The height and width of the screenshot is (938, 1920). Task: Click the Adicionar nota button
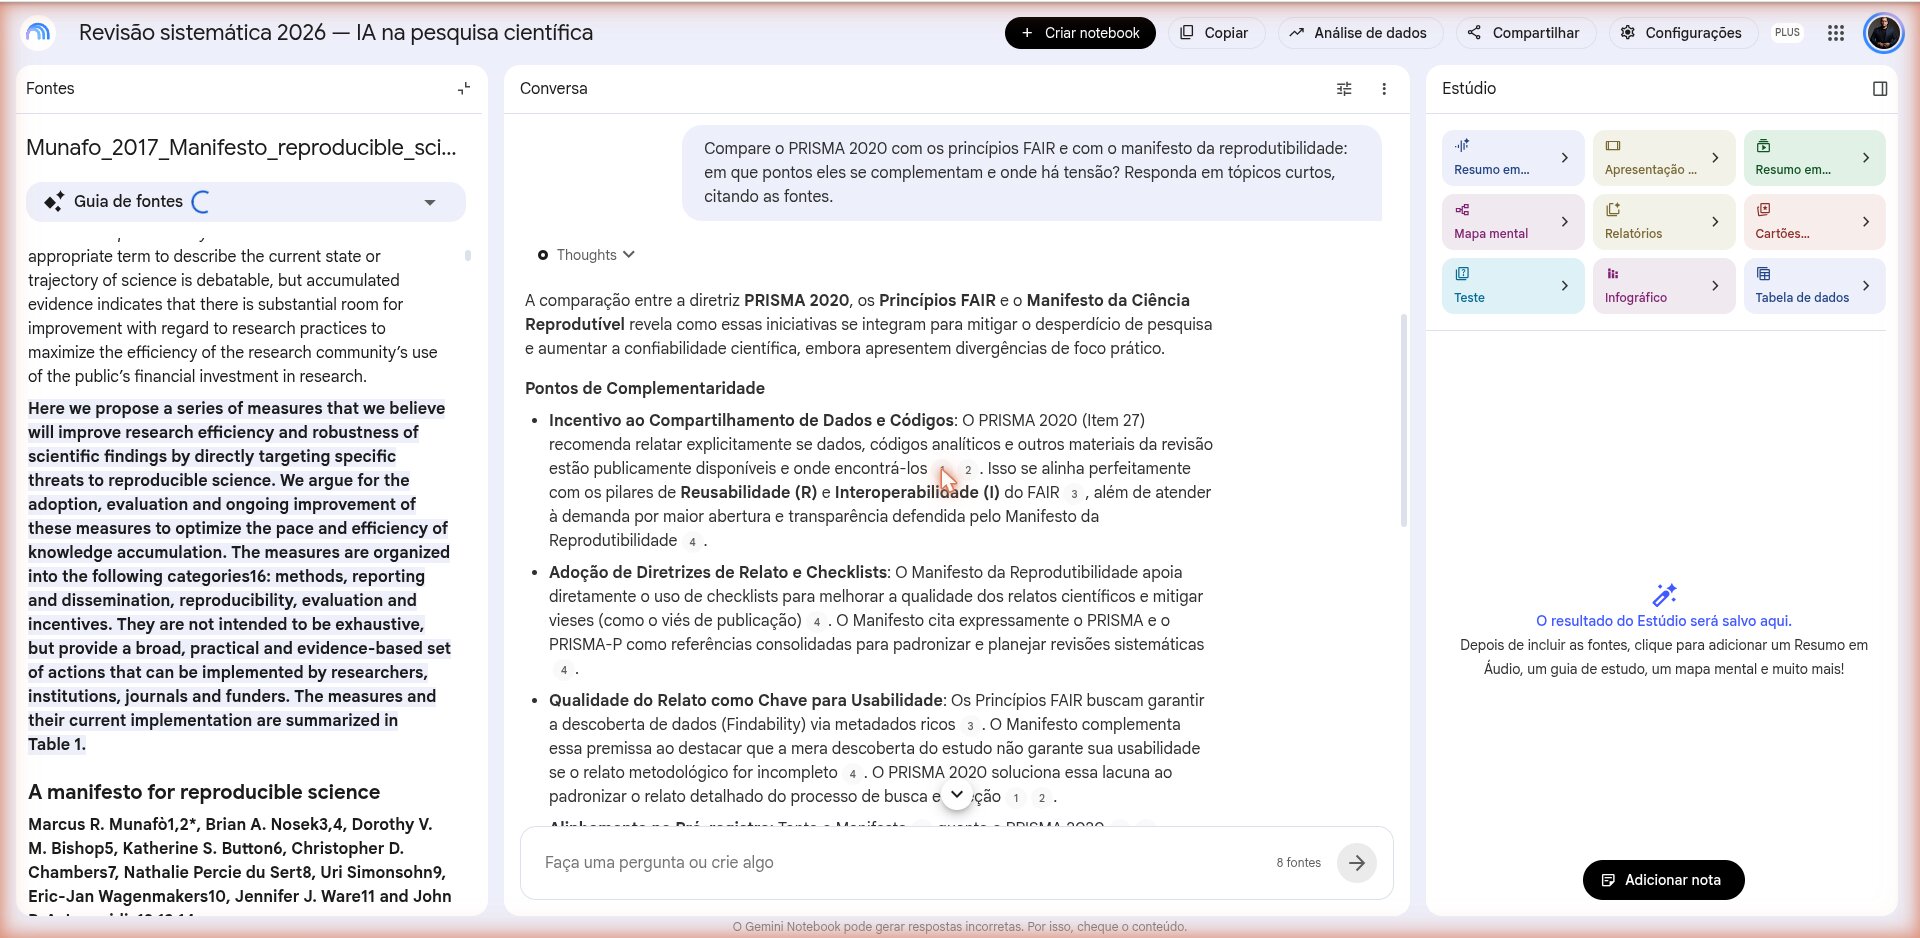1663,880
